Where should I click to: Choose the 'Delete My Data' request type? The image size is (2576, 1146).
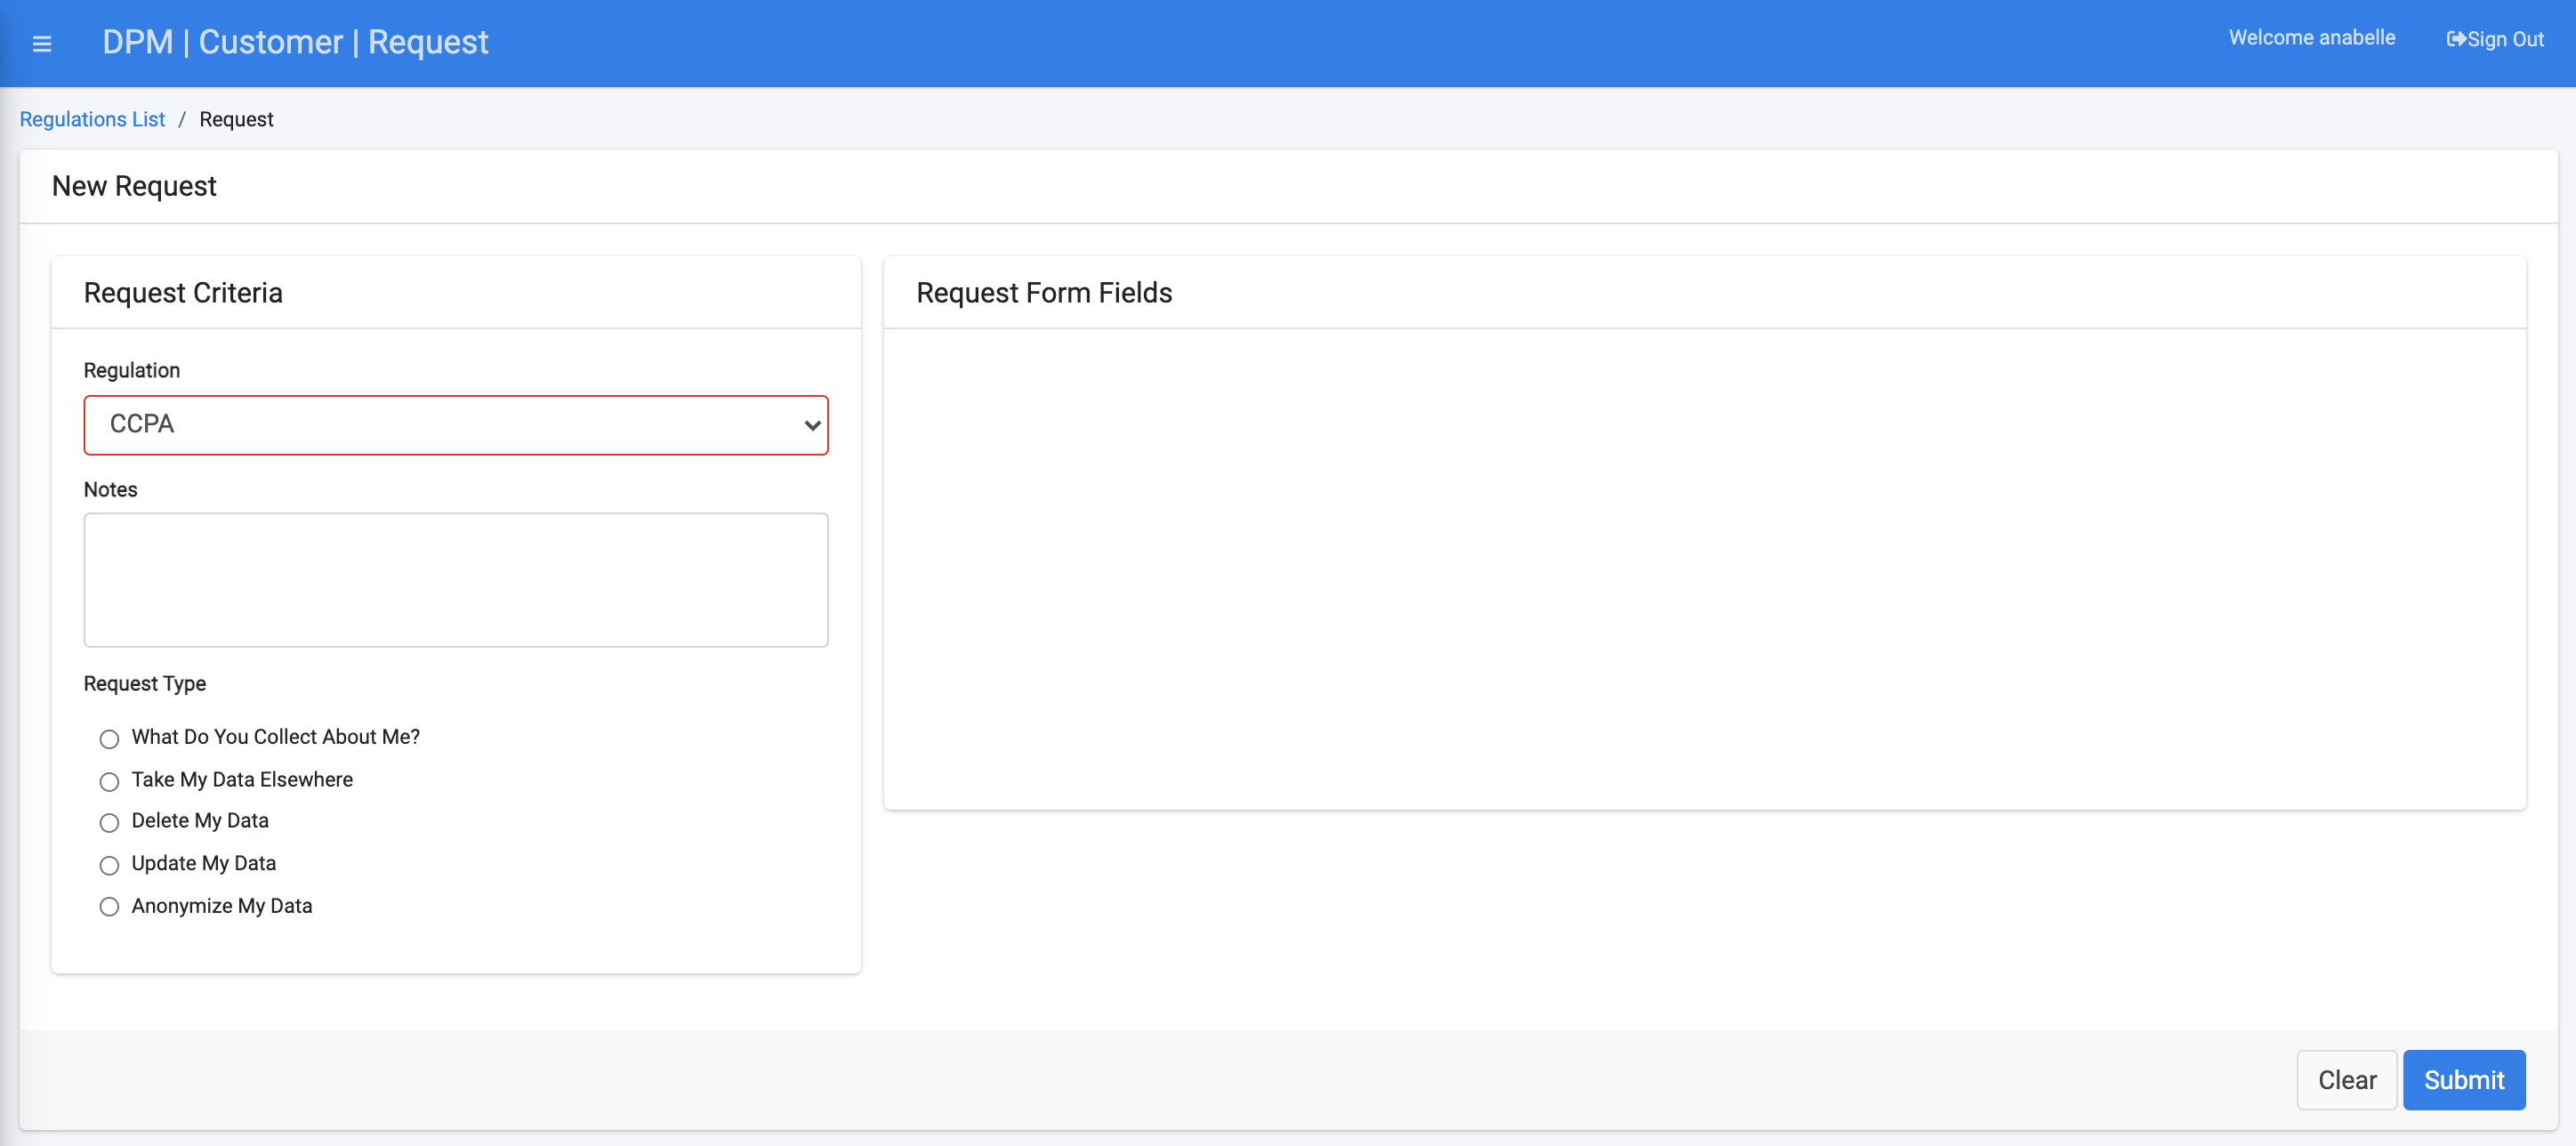(x=109, y=823)
